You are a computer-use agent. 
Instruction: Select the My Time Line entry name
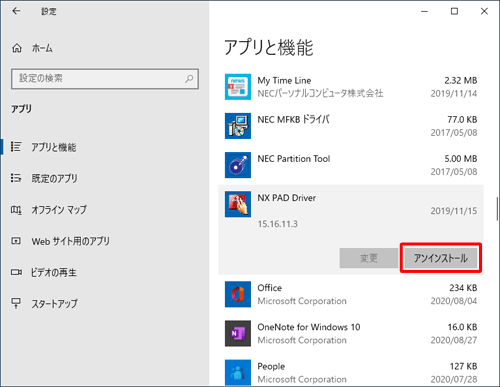284,81
